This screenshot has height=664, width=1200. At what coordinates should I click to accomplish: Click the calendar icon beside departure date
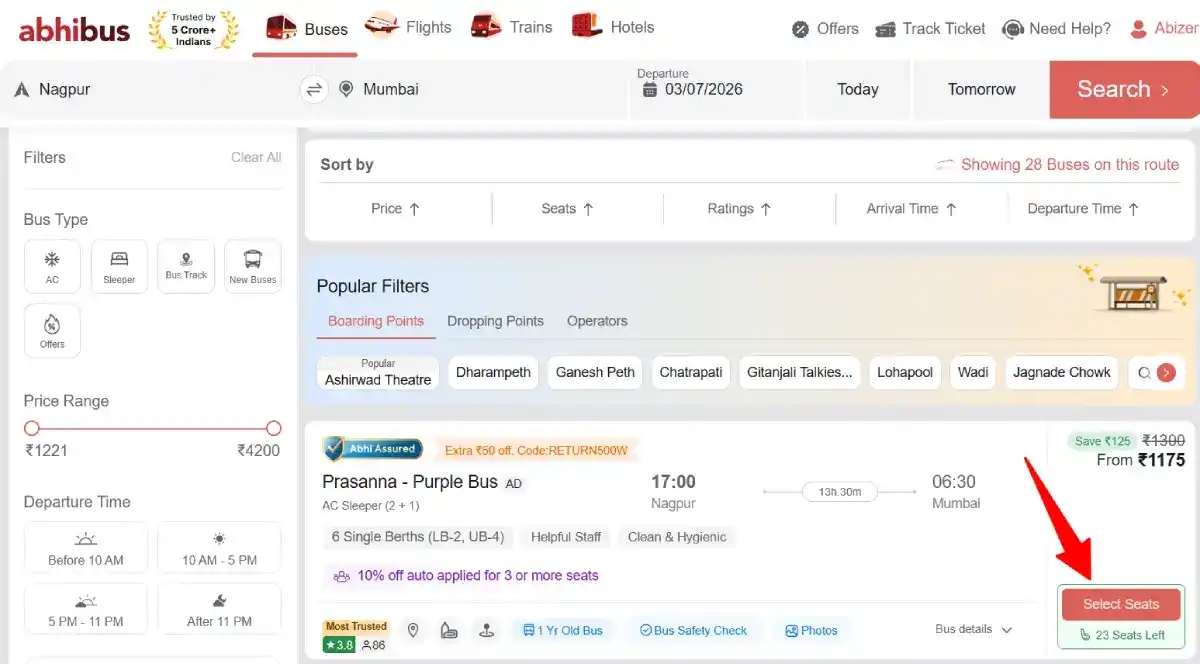650,89
